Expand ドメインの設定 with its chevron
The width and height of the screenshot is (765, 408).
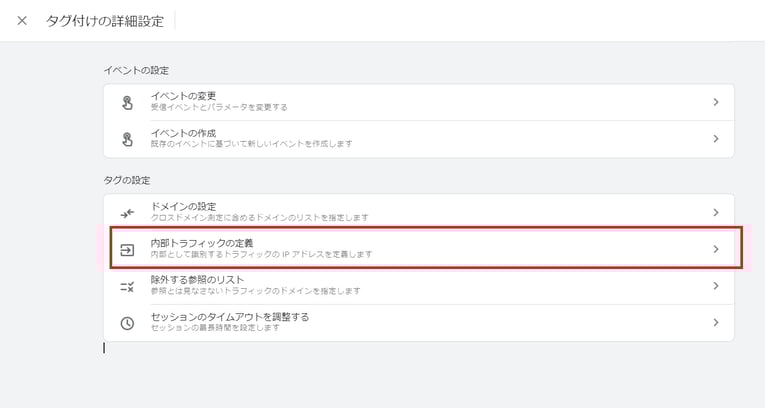(716, 212)
